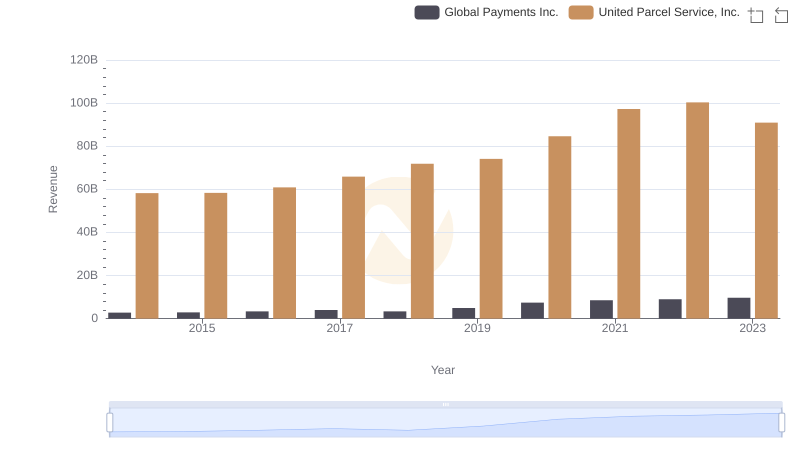Click the 2020 Global Payments bar
This screenshot has height=461, width=800.
click(x=533, y=311)
